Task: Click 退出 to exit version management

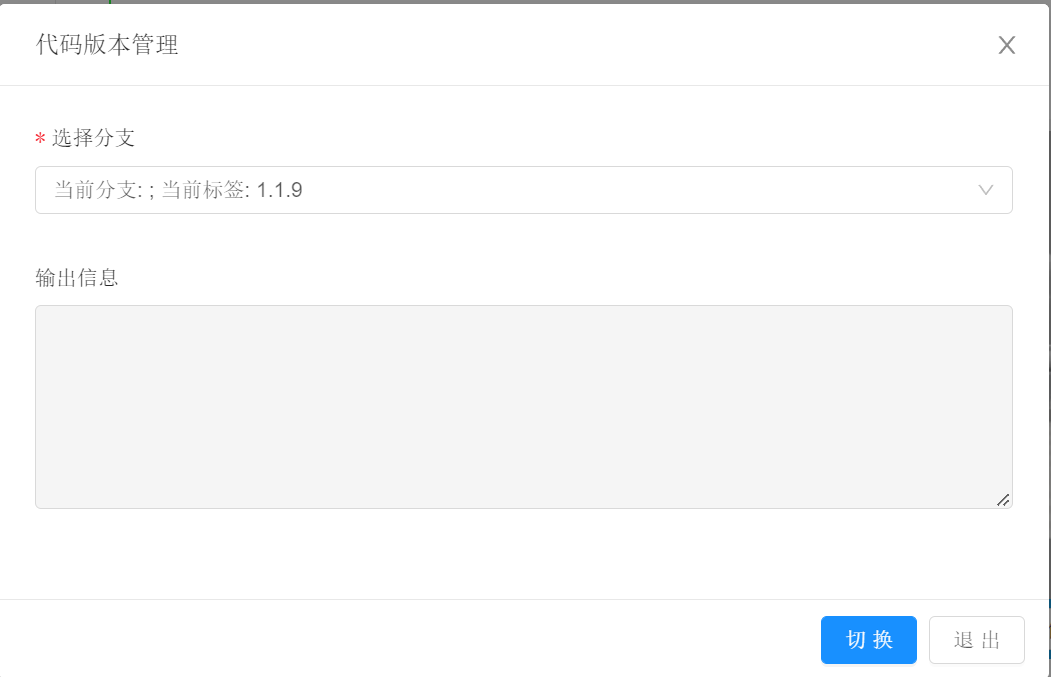Action: click(976, 640)
